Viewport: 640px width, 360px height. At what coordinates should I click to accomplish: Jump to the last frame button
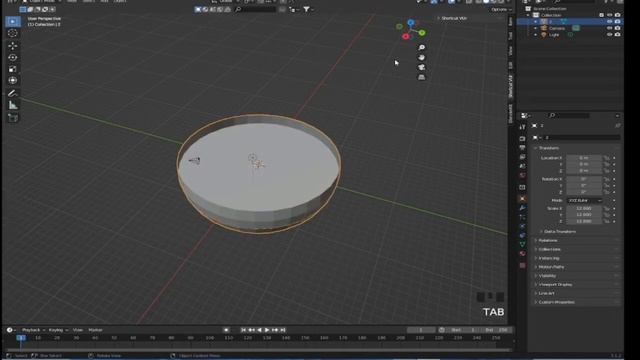tap(282, 330)
